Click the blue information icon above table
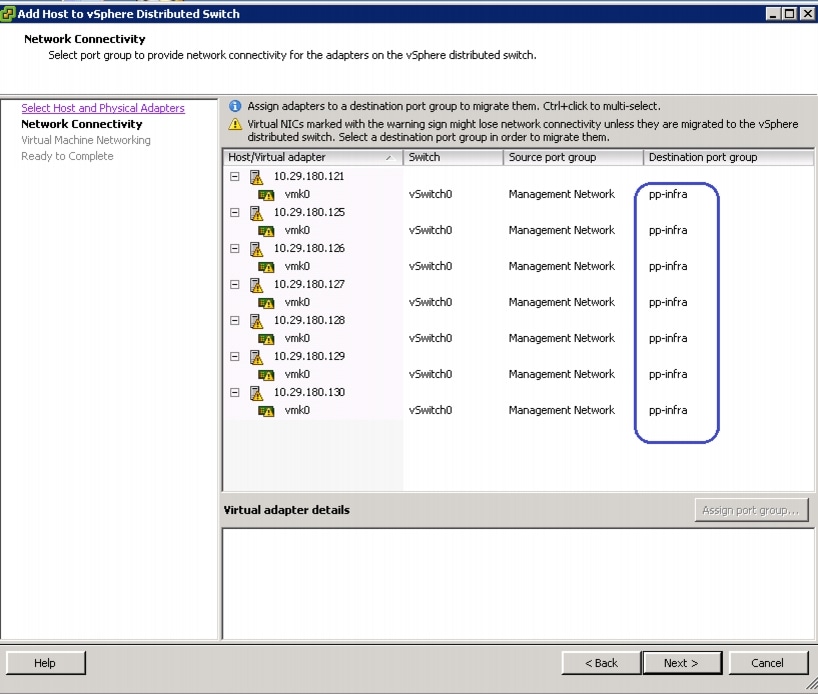The width and height of the screenshot is (818, 694). [235, 106]
